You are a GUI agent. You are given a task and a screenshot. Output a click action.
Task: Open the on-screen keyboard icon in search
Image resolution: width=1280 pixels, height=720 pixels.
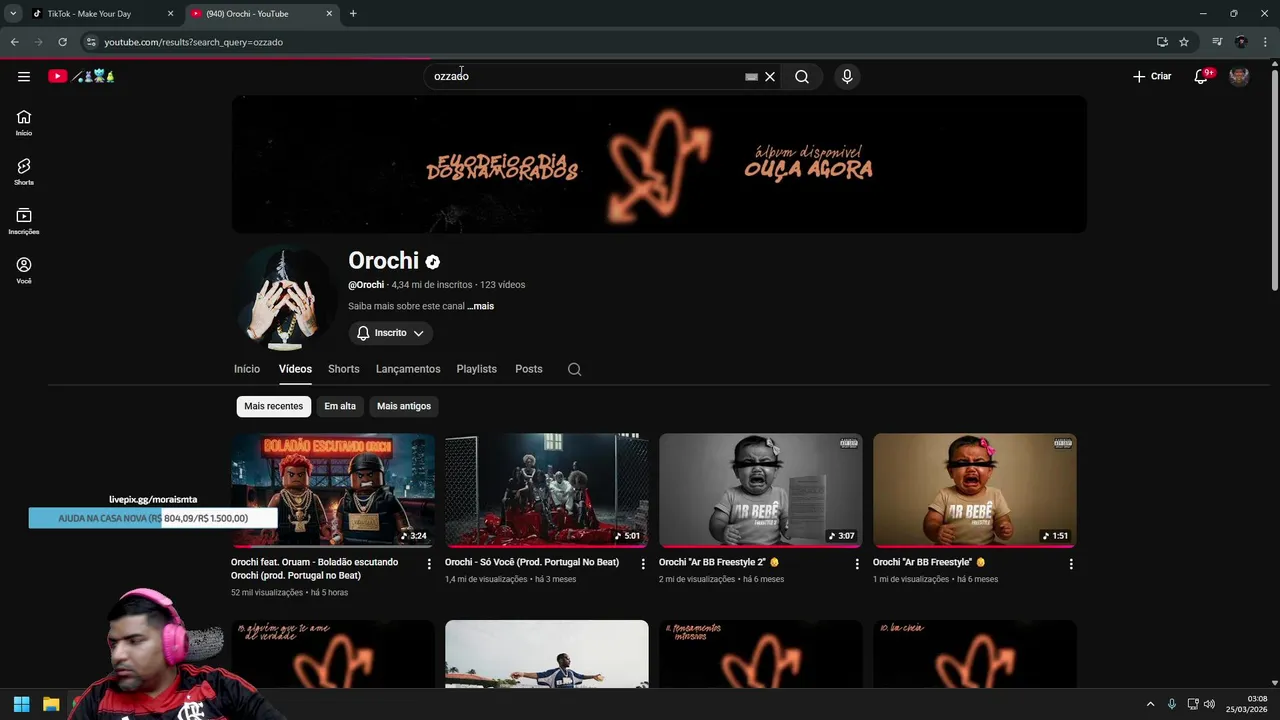[x=751, y=76]
